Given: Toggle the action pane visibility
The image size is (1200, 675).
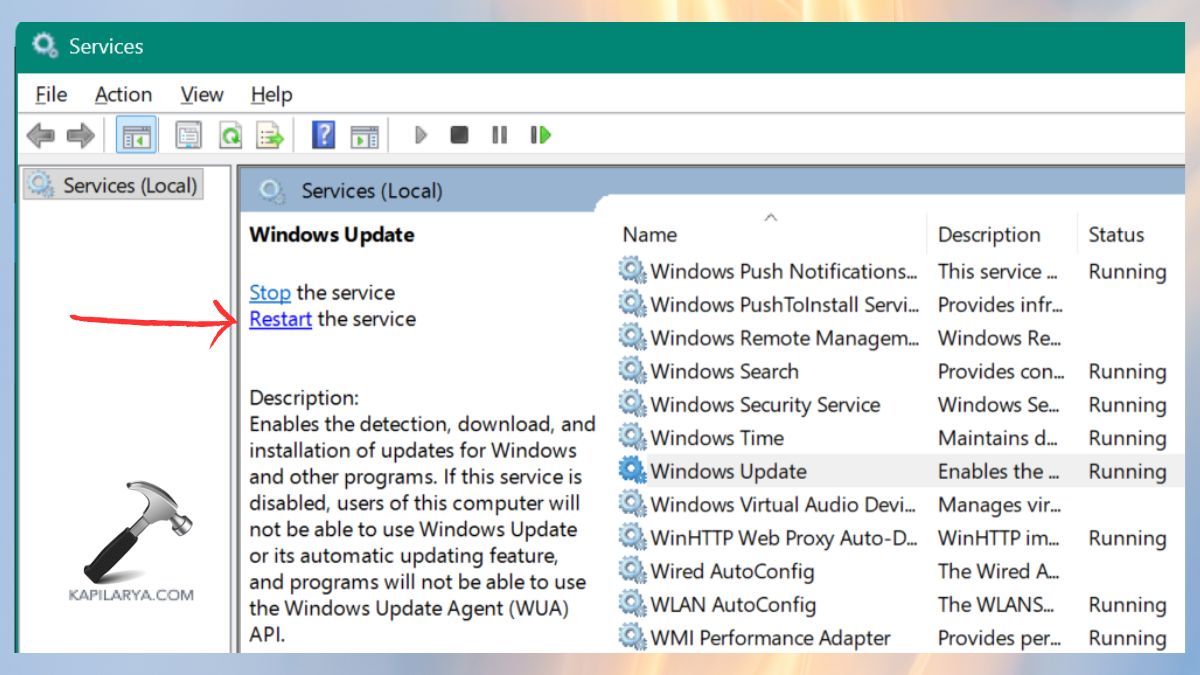Looking at the screenshot, I should (365, 135).
